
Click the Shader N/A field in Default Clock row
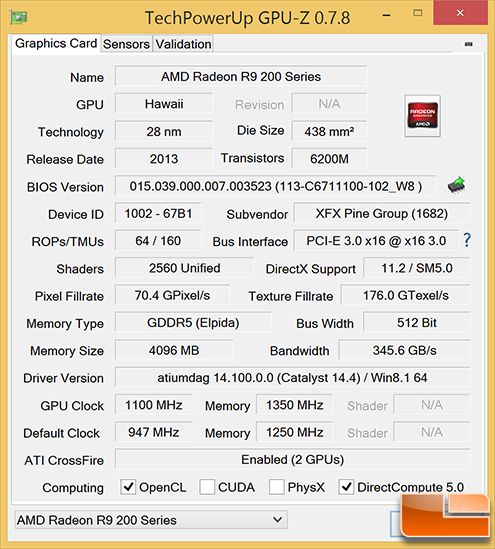coord(432,432)
